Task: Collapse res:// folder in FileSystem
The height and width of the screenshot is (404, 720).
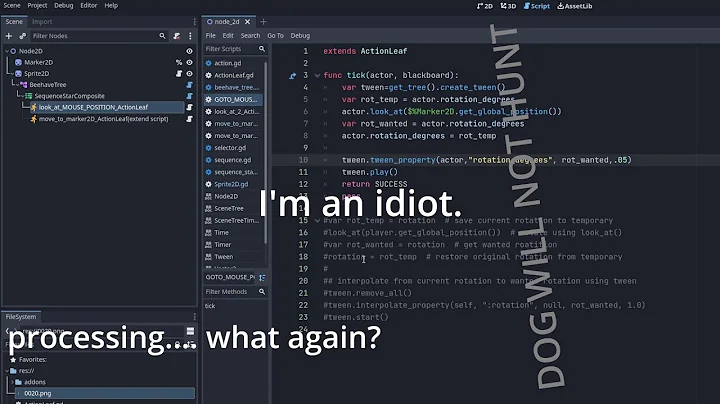Action: coord(7,371)
